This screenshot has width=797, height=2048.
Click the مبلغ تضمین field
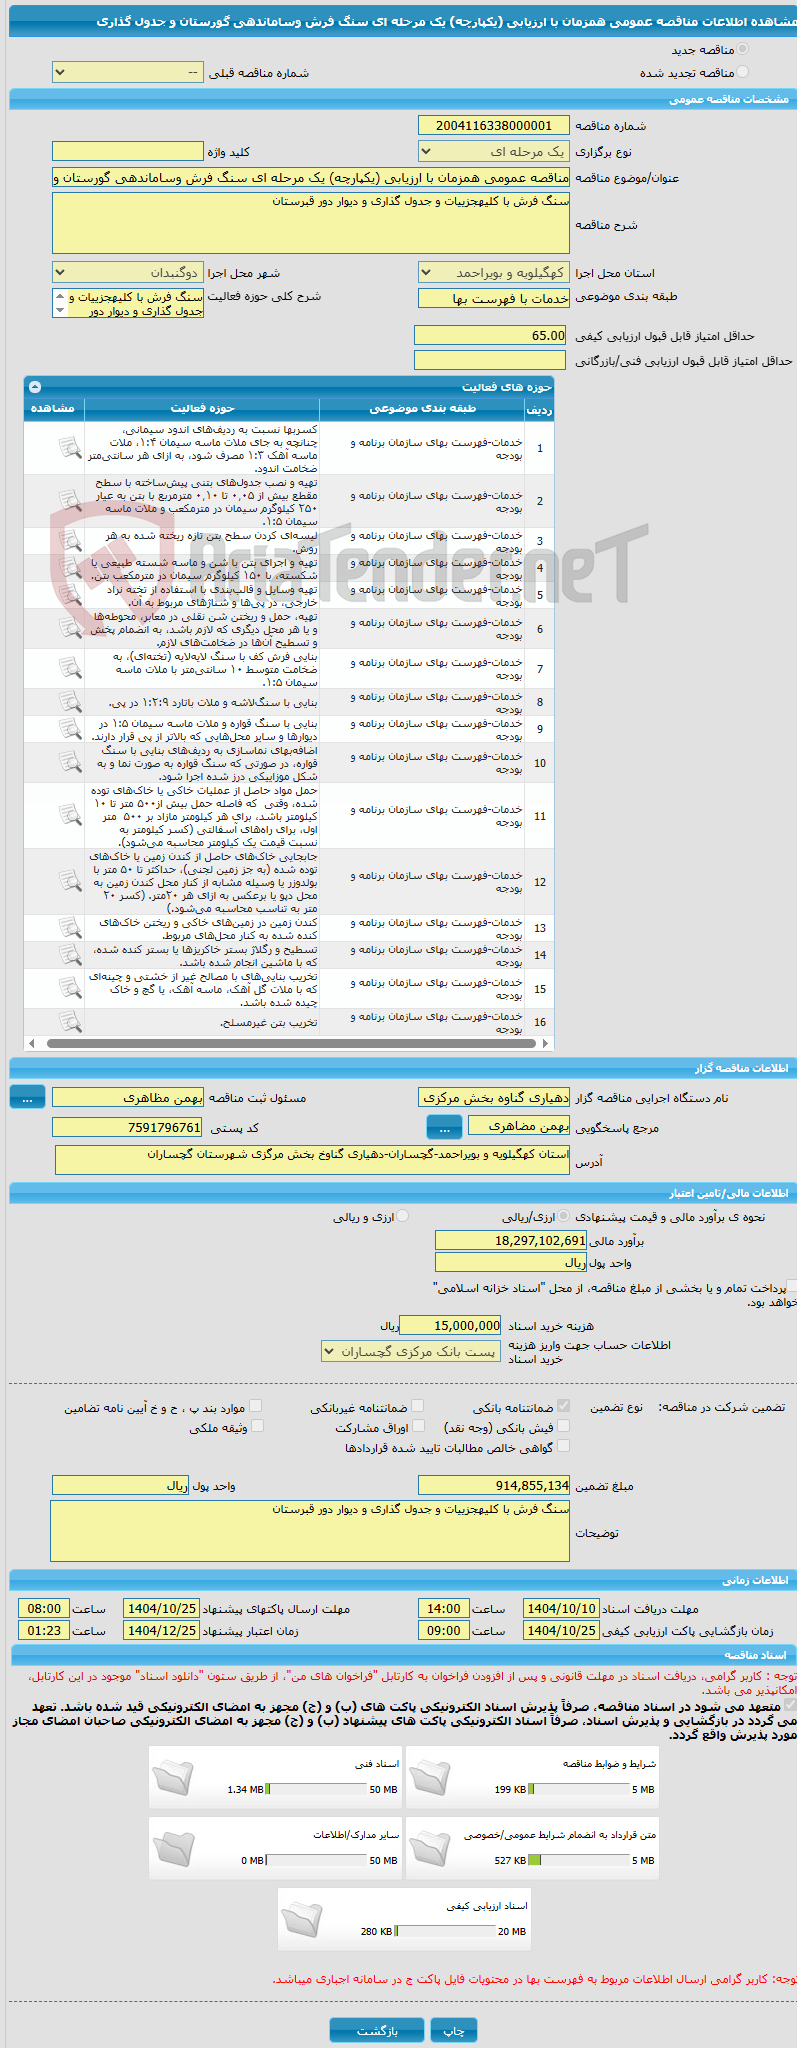click(494, 1486)
